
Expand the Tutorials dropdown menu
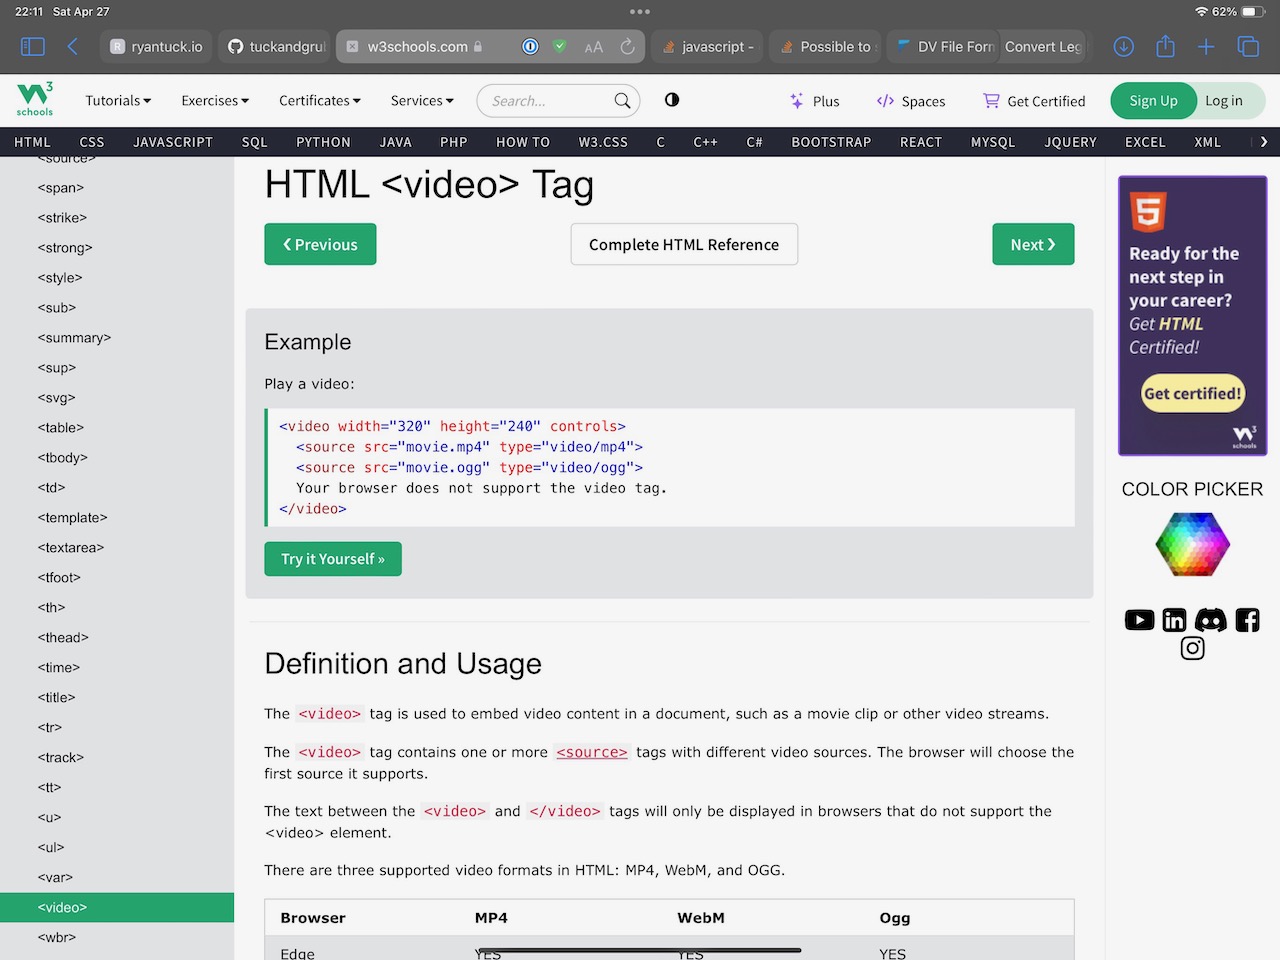click(118, 101)
